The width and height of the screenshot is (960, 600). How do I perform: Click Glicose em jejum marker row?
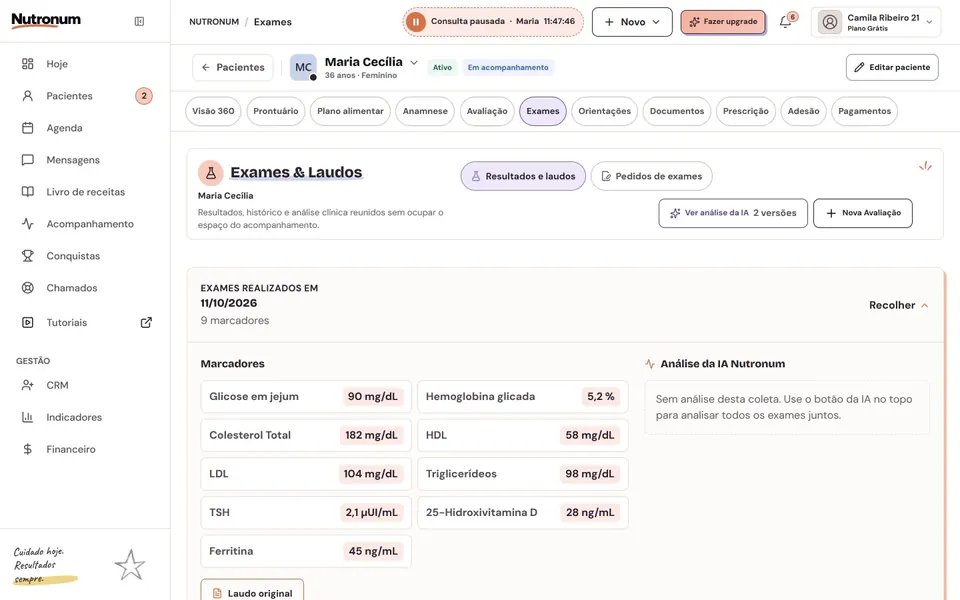tap(306, 397)
